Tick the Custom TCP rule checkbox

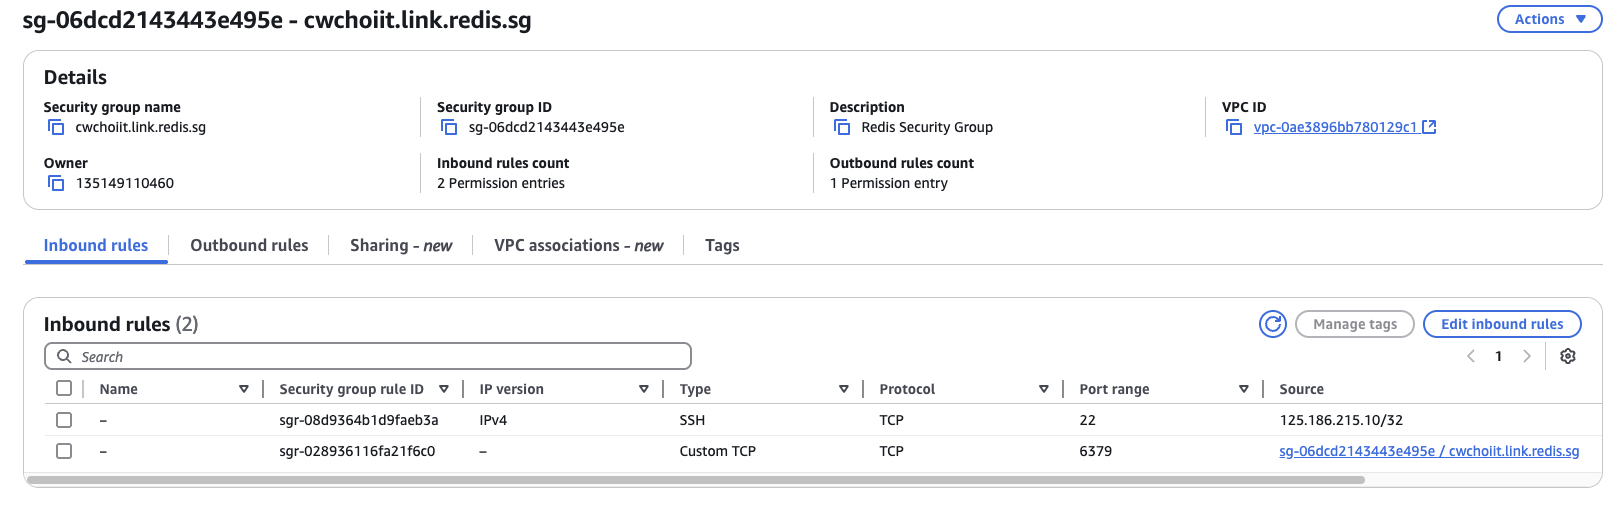tap(64, 451)
